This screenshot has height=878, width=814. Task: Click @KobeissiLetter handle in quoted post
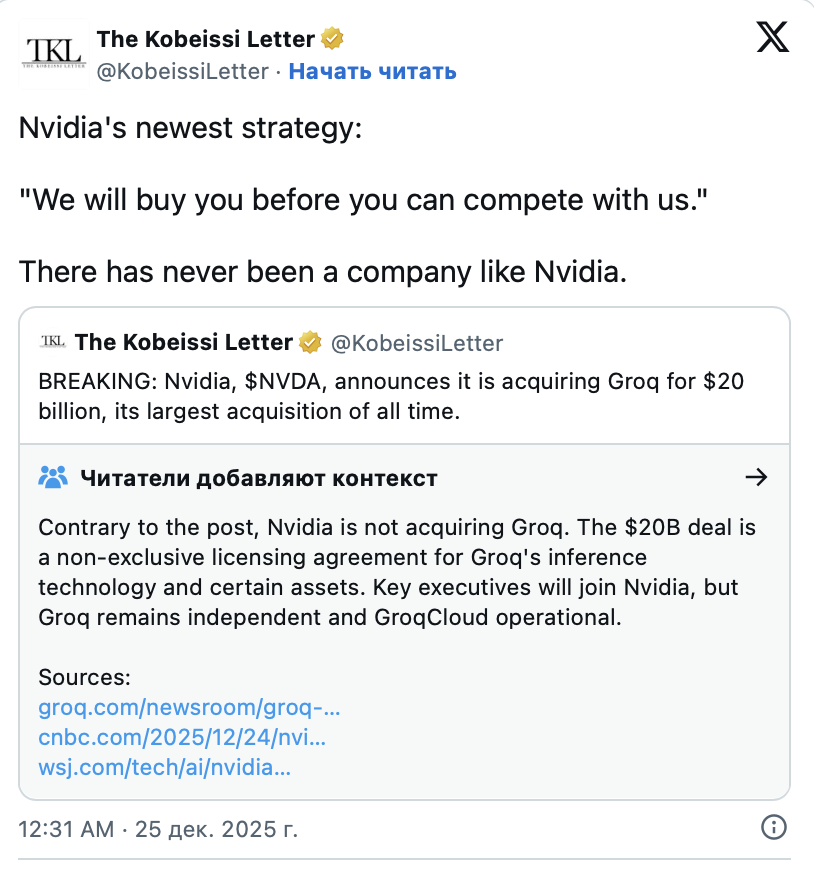pos(416,343)
